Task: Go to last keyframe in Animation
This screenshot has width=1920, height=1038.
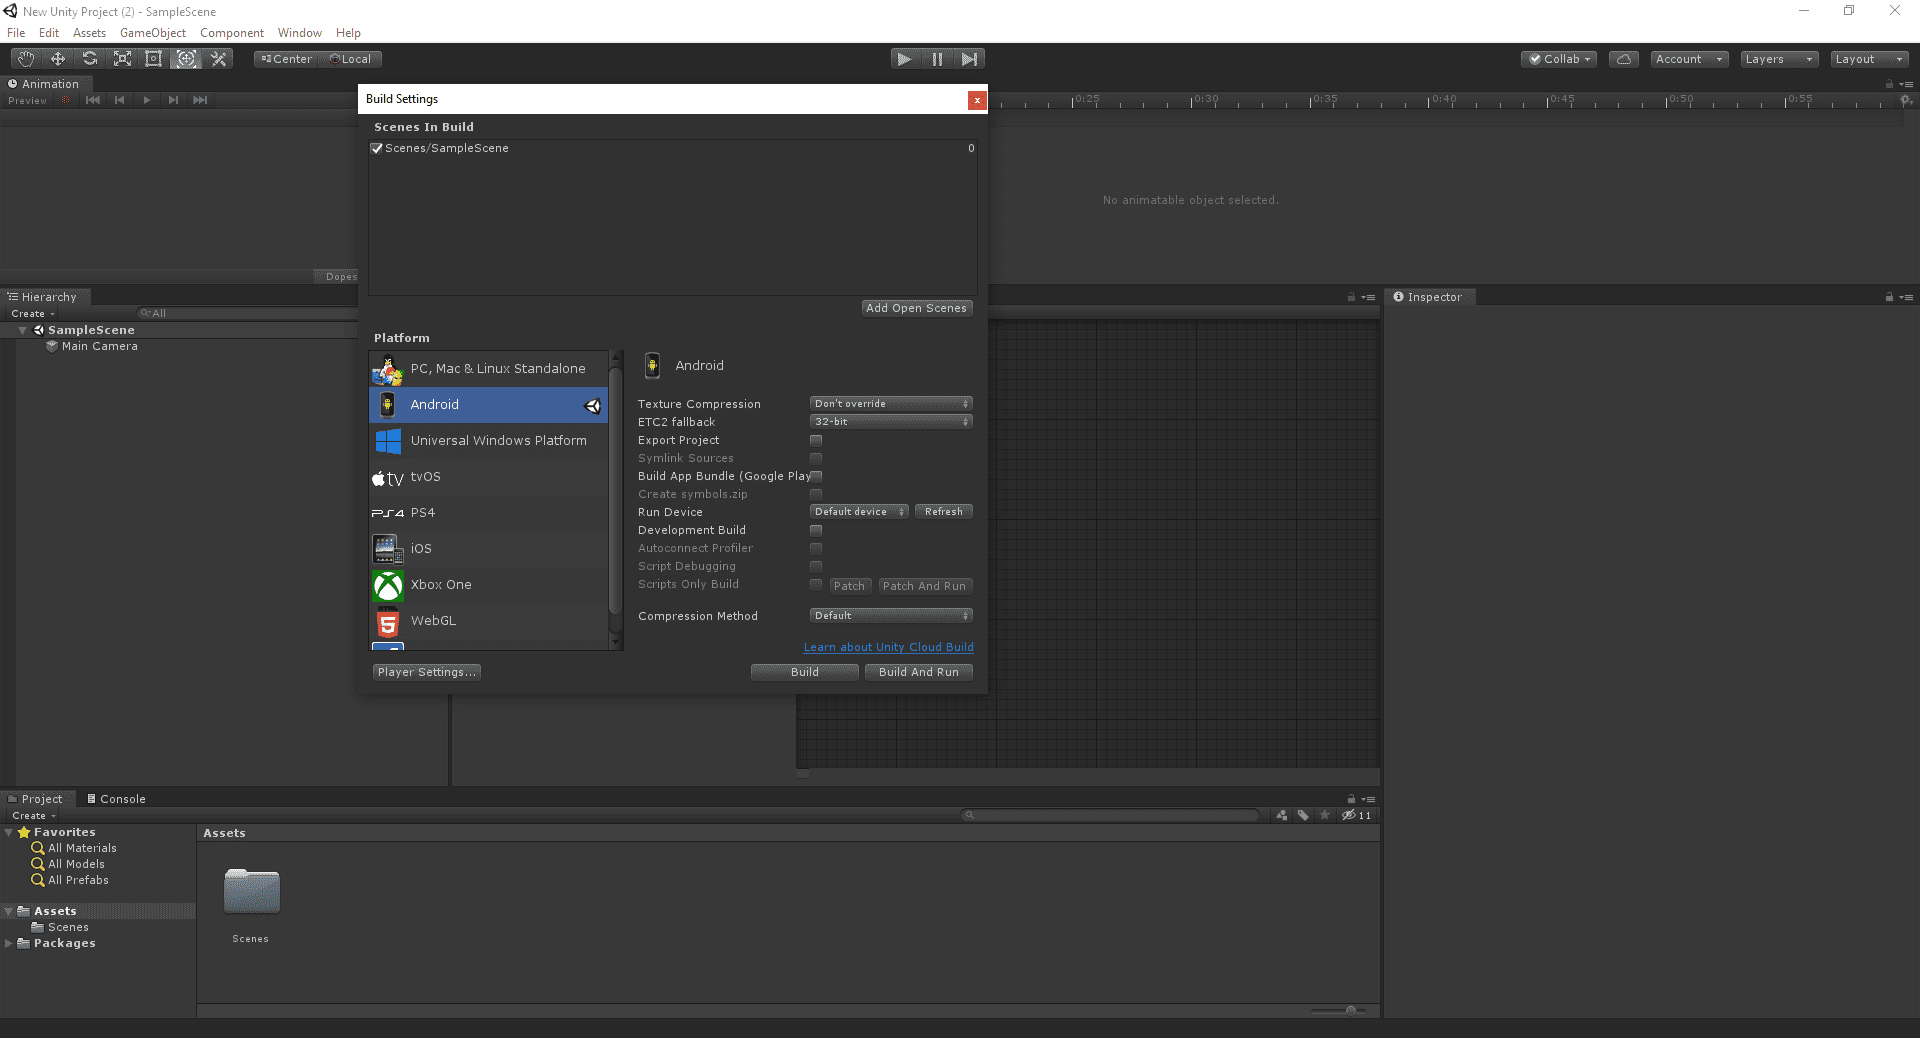Action: [200, 100]
